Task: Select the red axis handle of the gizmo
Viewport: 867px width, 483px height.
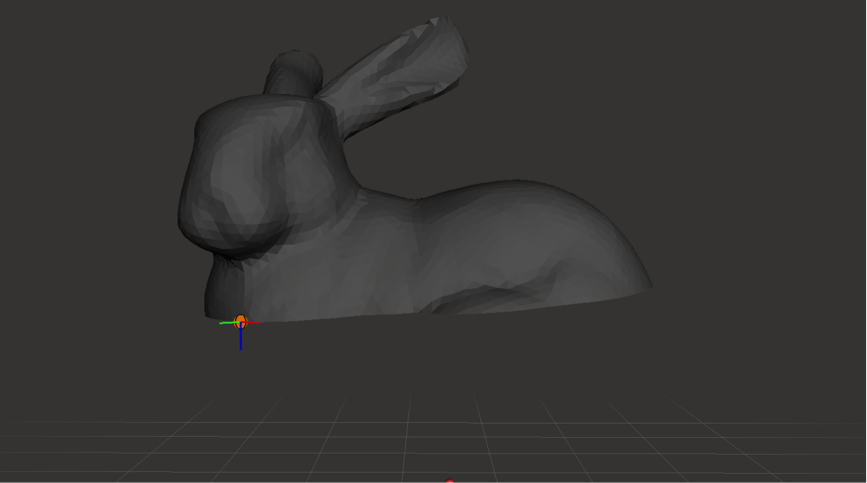Action: pos(254,322)
